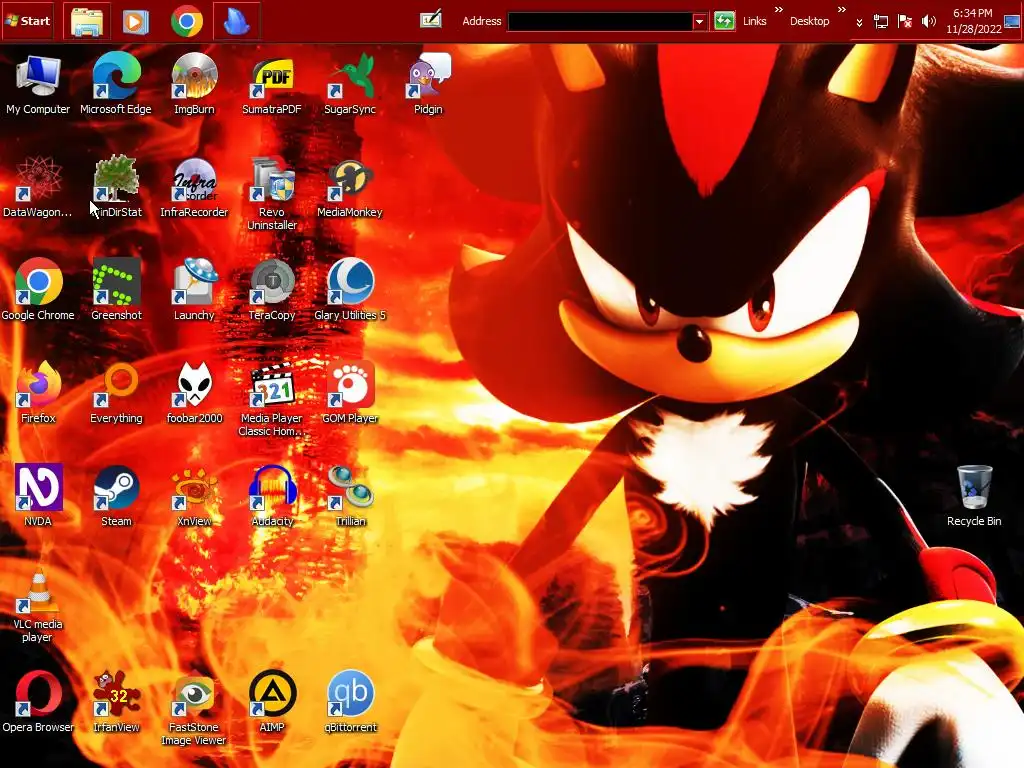Select the Firefox desktop shortcut
Viewport: 1024px width, 768px height.
click(38, 393)
